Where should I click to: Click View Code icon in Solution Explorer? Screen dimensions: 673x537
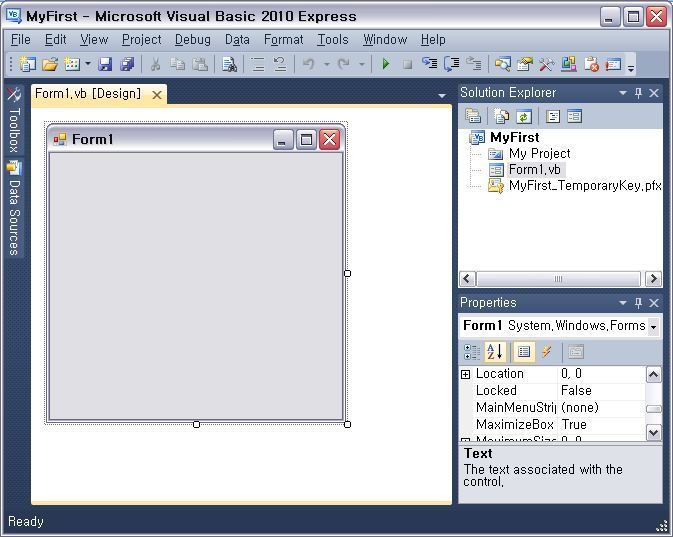point(553,116)
